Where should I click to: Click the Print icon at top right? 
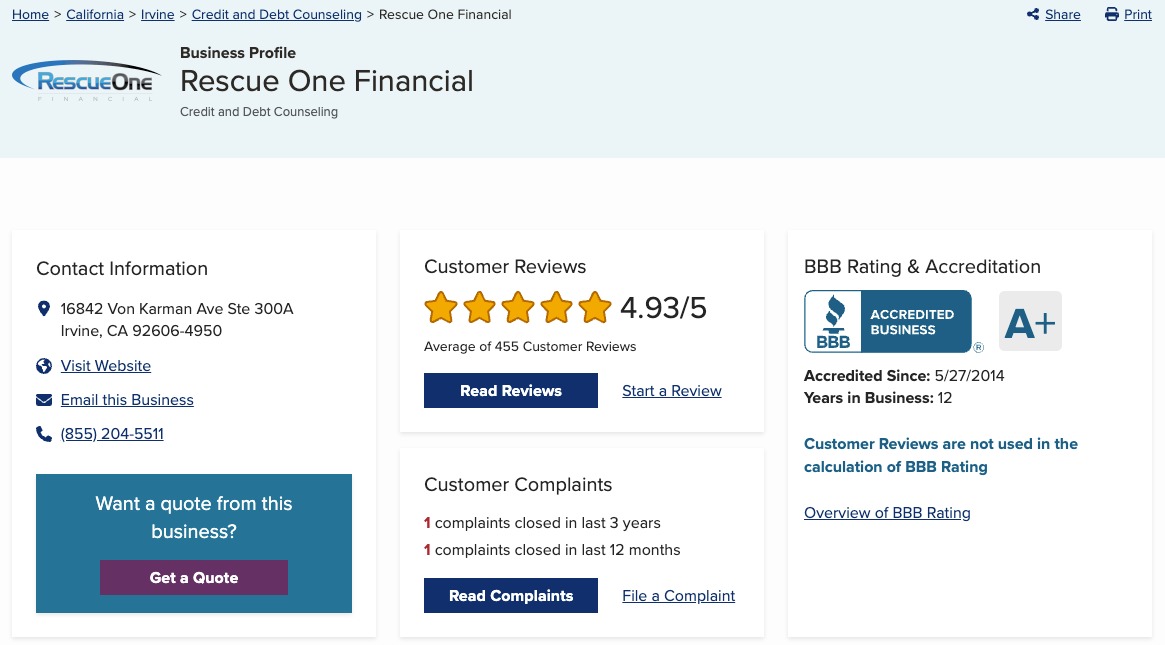(x=1111, y=15)
